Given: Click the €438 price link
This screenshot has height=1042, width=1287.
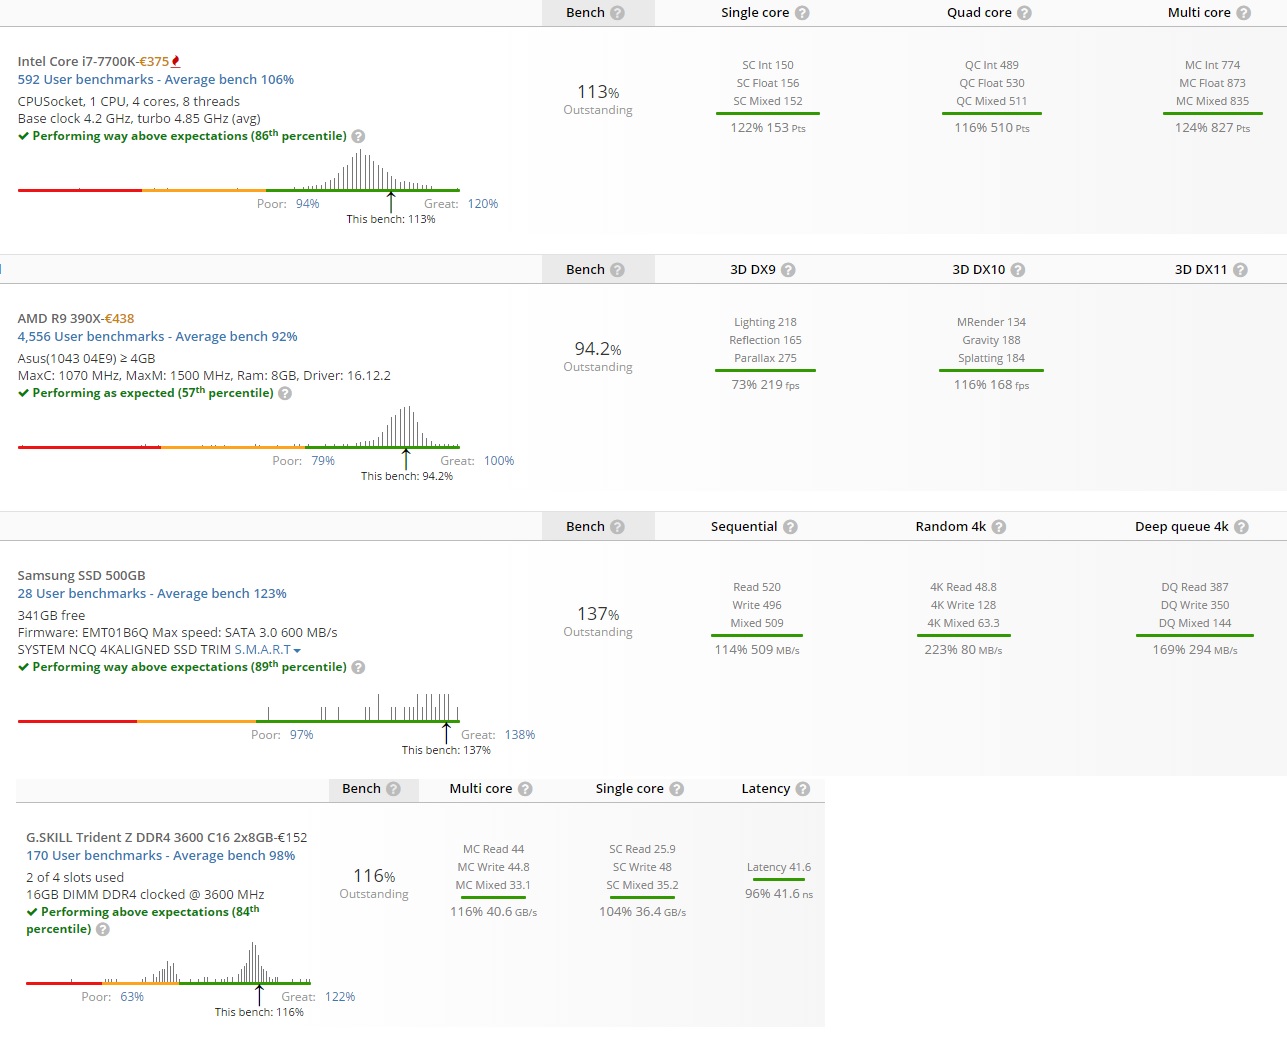Looking at the screenshot, I should tap(119, 318).
